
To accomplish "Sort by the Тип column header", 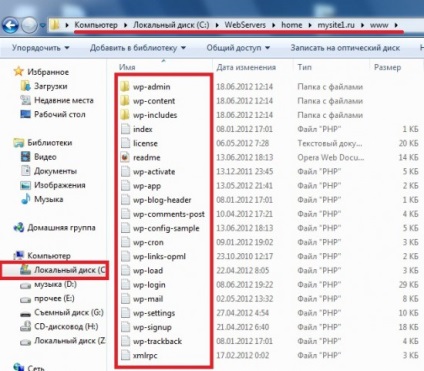I will coord(304,67).
